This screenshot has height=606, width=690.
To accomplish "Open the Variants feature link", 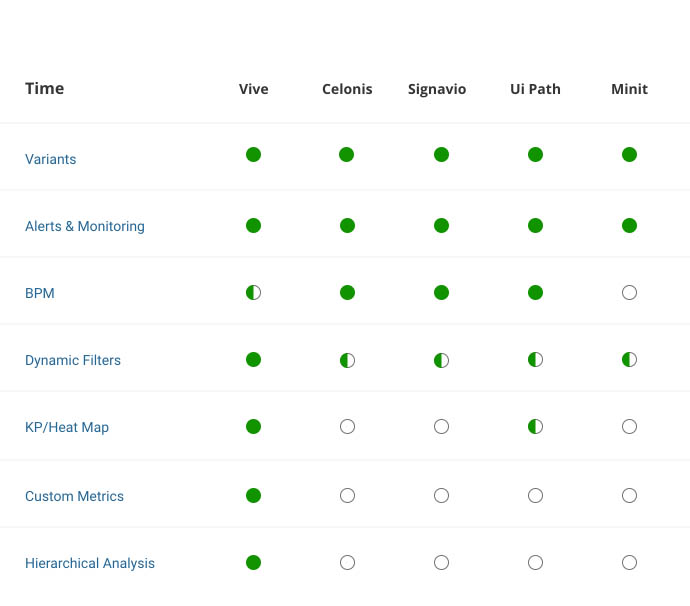I will (51, 159).
